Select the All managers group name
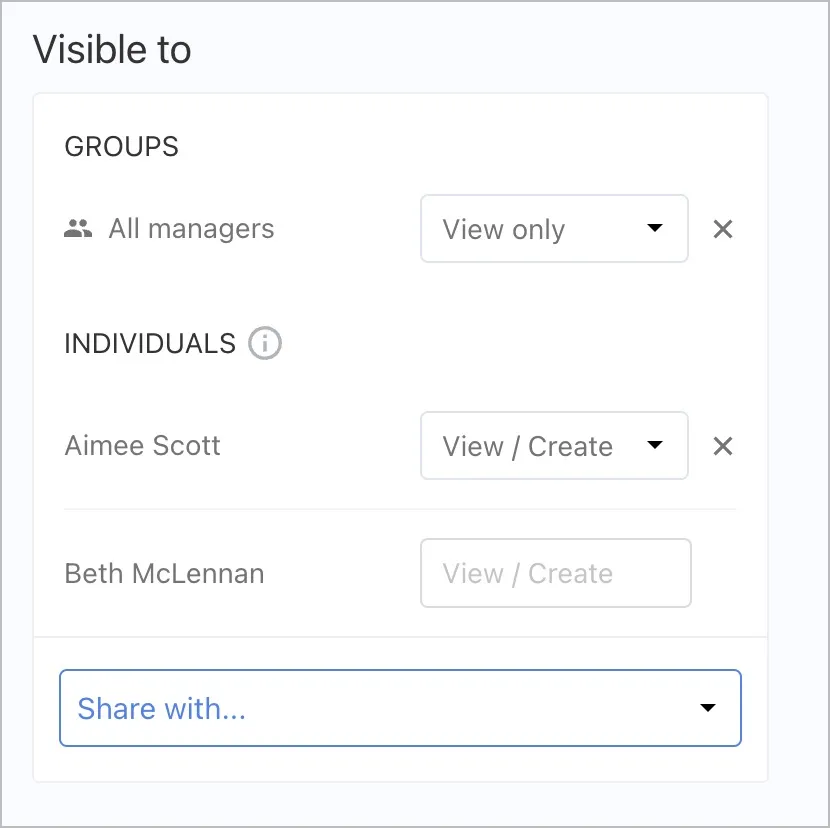Screen dimensions: 830x828 (x=191, y=229)
